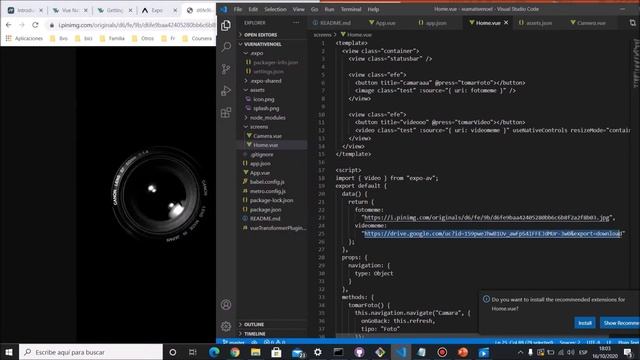This screenshot has width=640, height=360.
Task: Open Familia bookmark folder in browser
Action: [112, 38]
